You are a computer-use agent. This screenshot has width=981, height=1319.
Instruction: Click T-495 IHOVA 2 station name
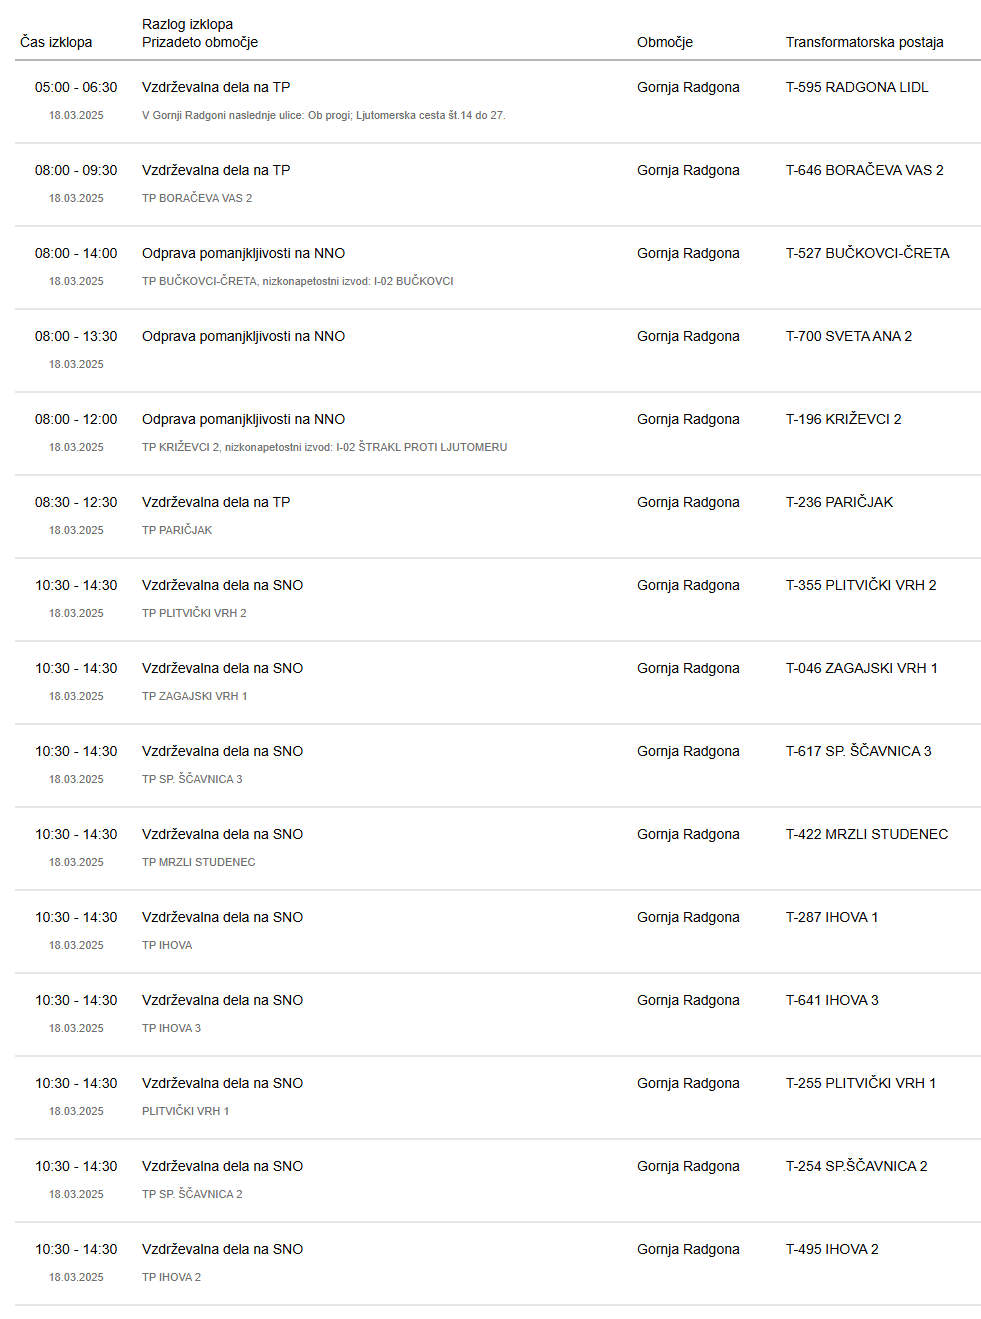[832, 1249]
